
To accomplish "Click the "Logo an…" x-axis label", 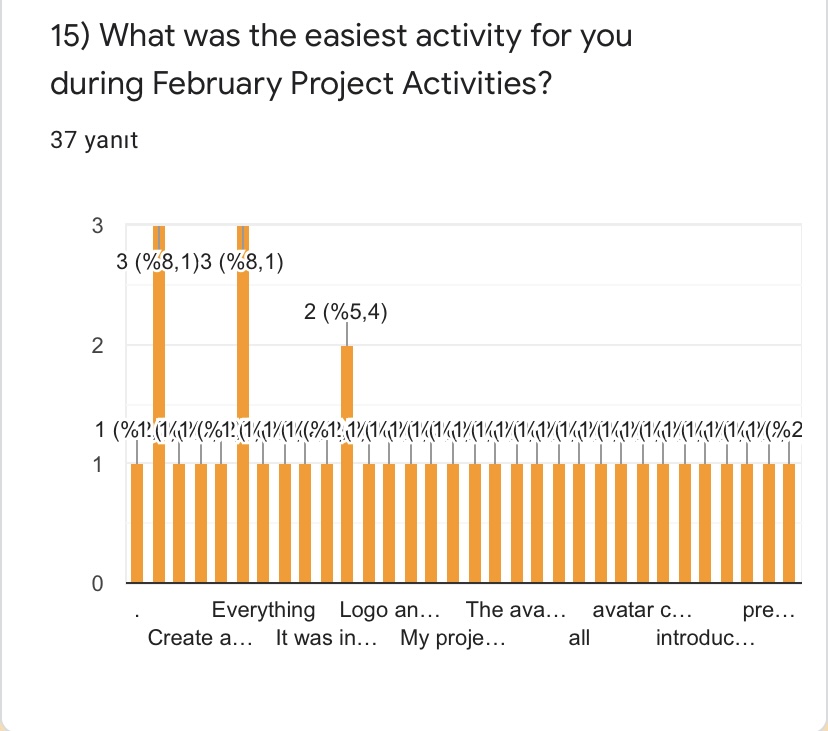I will click(x=389, y=610).
